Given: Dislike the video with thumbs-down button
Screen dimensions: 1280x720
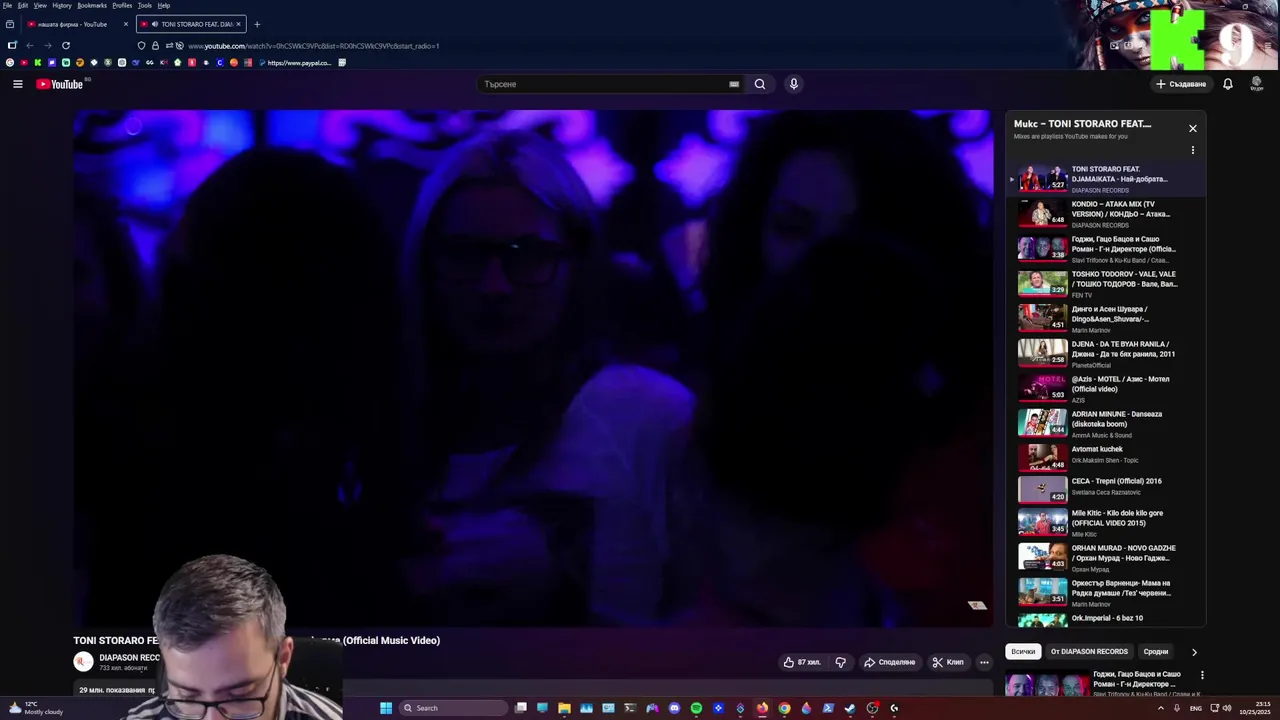Looking at the screenshot, I should click(840, 662).
